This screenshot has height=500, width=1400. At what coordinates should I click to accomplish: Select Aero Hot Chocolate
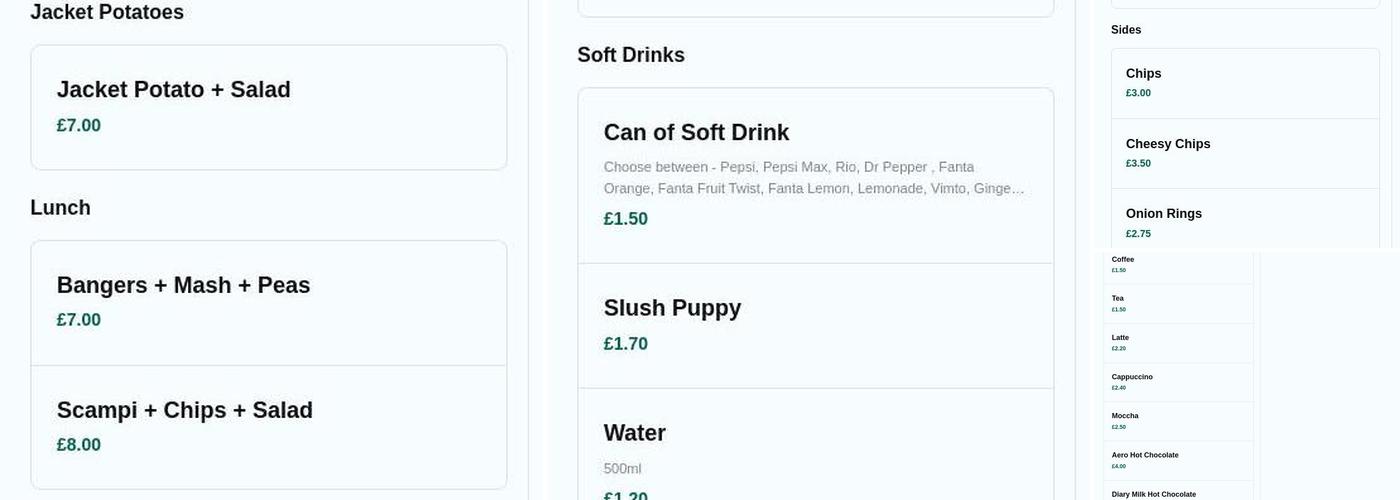coord(1178,460)
